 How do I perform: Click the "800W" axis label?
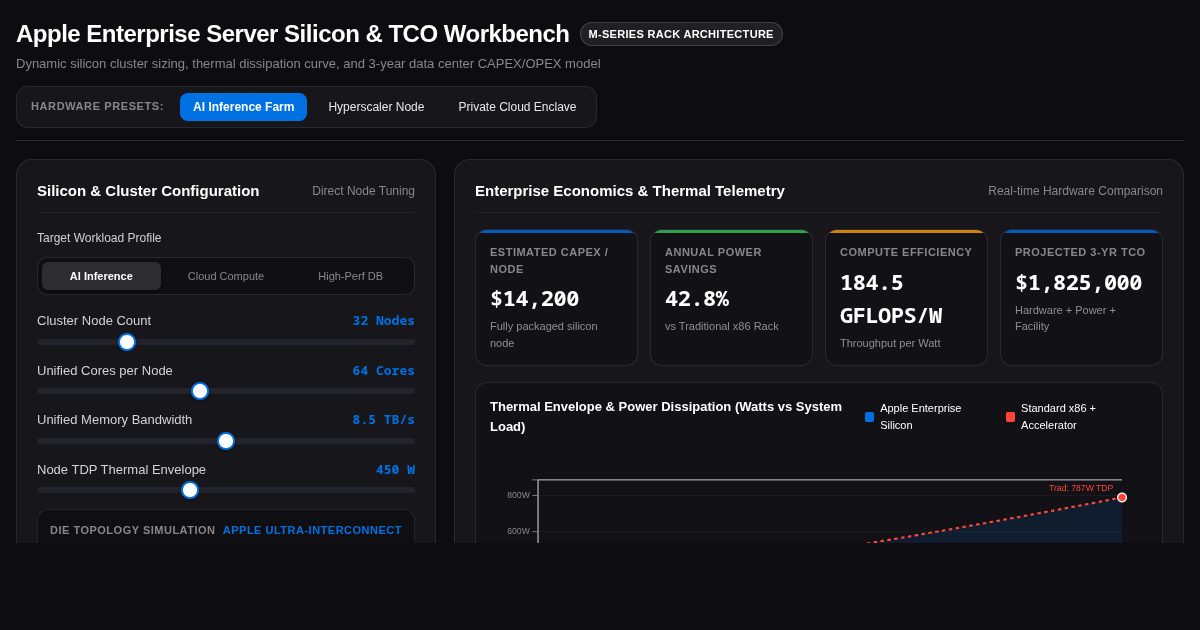pos(518,495)
